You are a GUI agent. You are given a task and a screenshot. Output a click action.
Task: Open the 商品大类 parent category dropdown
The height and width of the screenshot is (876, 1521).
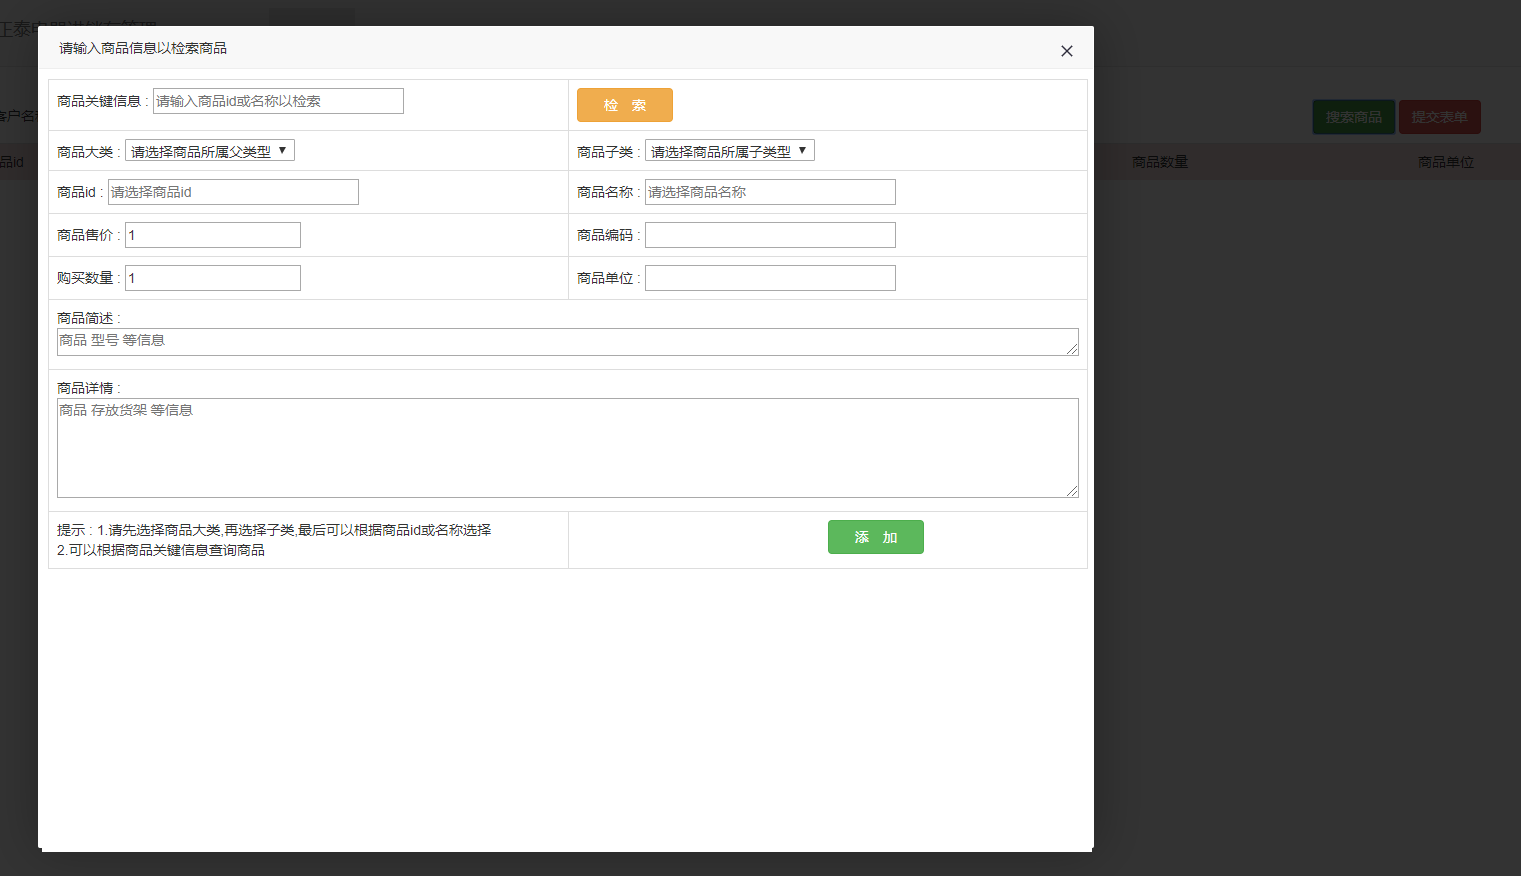coord(210,151)
